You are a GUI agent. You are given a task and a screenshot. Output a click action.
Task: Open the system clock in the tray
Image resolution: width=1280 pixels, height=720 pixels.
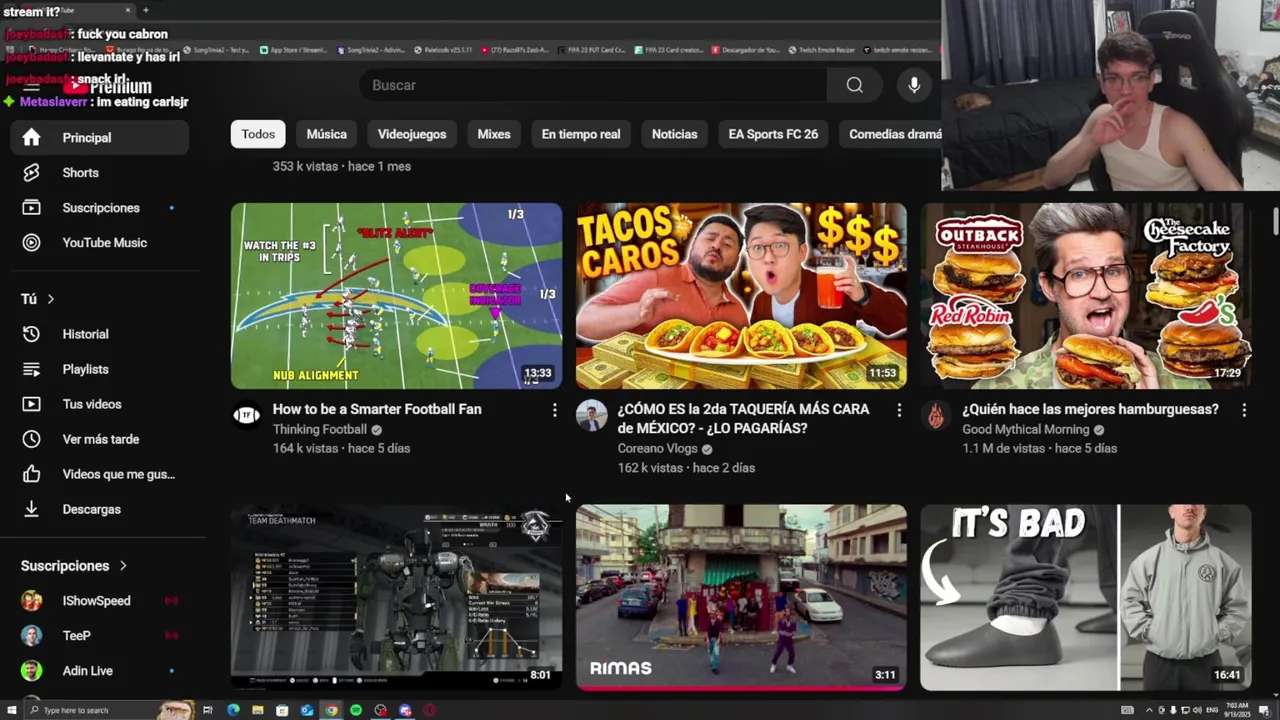(x=1238, y=710)
